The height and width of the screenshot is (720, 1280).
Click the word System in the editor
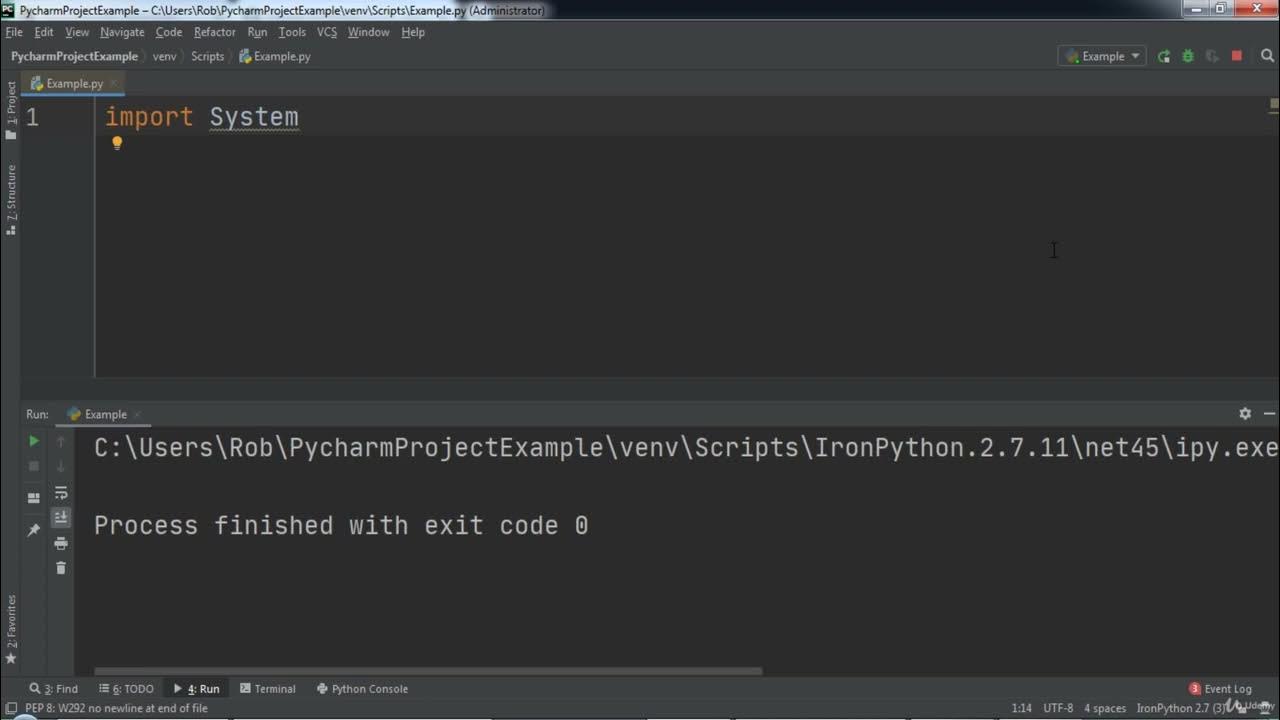pos(254,117)
